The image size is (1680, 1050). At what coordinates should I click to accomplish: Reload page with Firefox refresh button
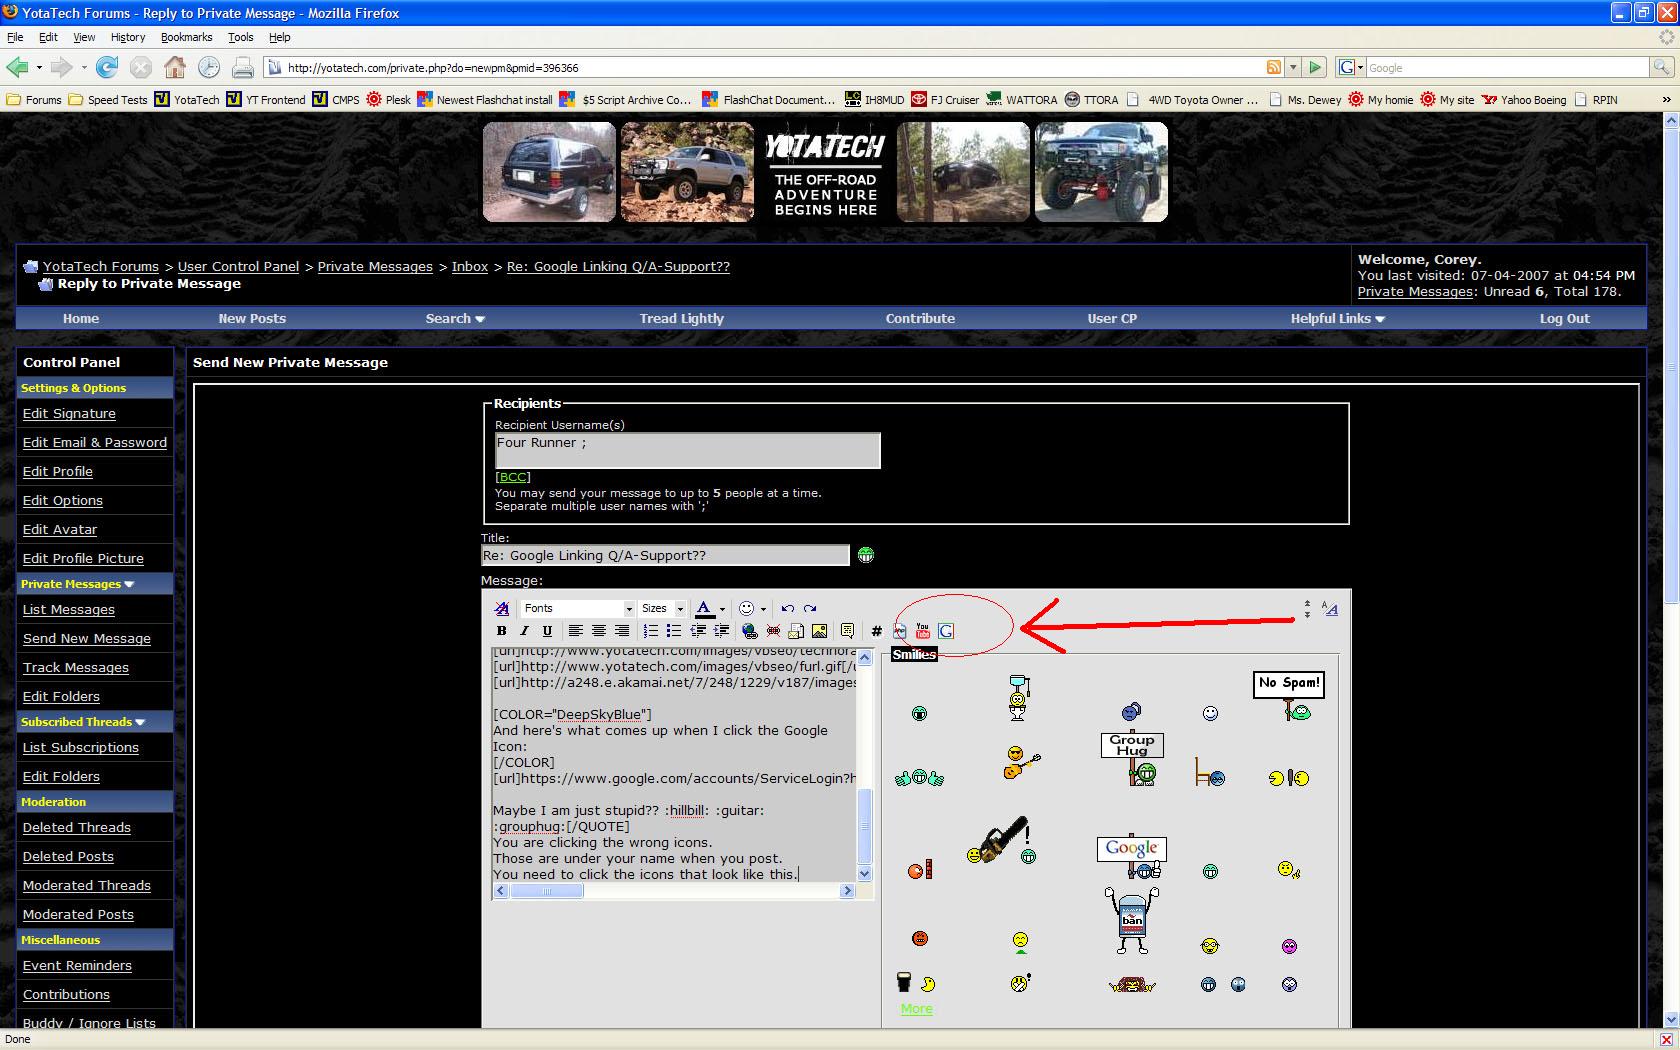point(107,68)
